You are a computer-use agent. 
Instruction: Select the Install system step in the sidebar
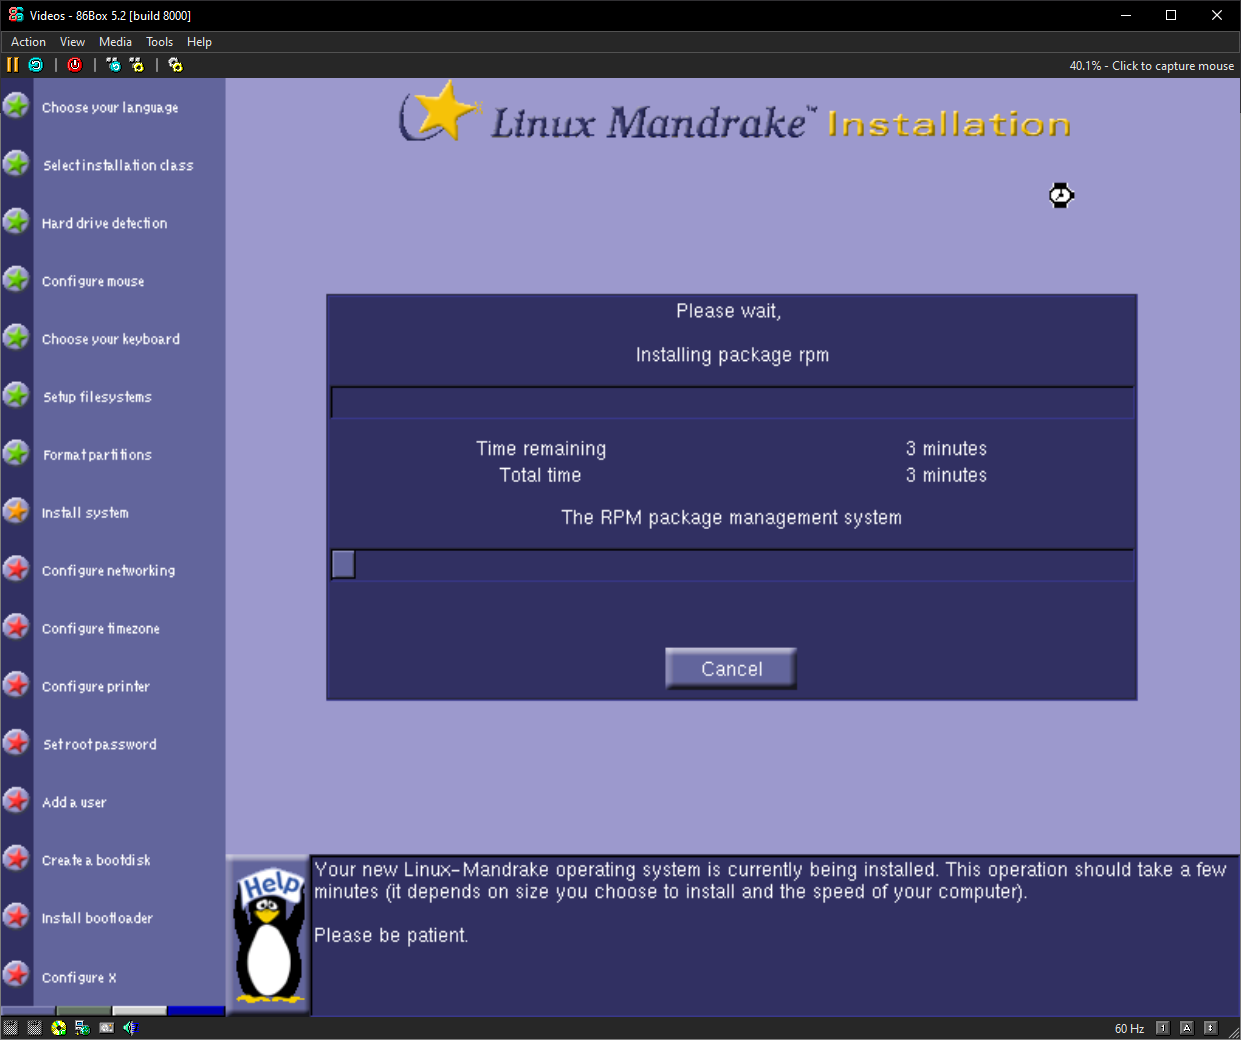85,513
